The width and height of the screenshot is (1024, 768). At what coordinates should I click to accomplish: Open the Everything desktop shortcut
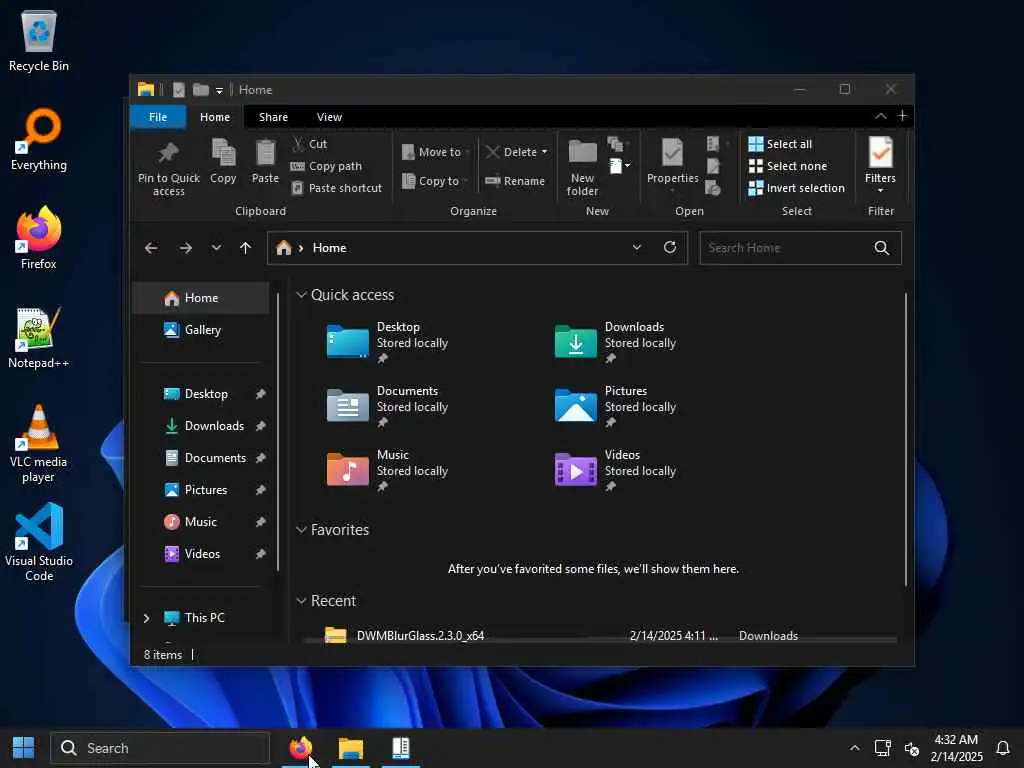(x=39, y=140)
